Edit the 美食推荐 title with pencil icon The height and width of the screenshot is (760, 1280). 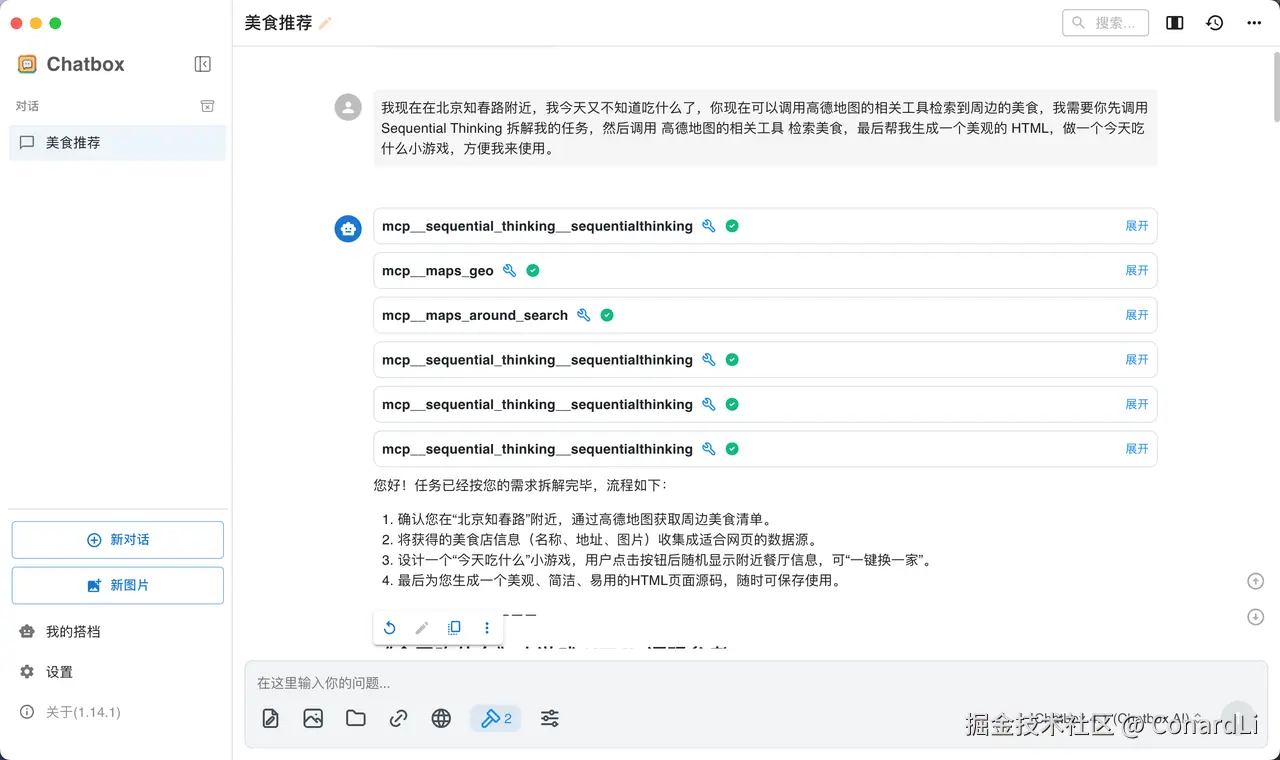(x=325, y=23)
